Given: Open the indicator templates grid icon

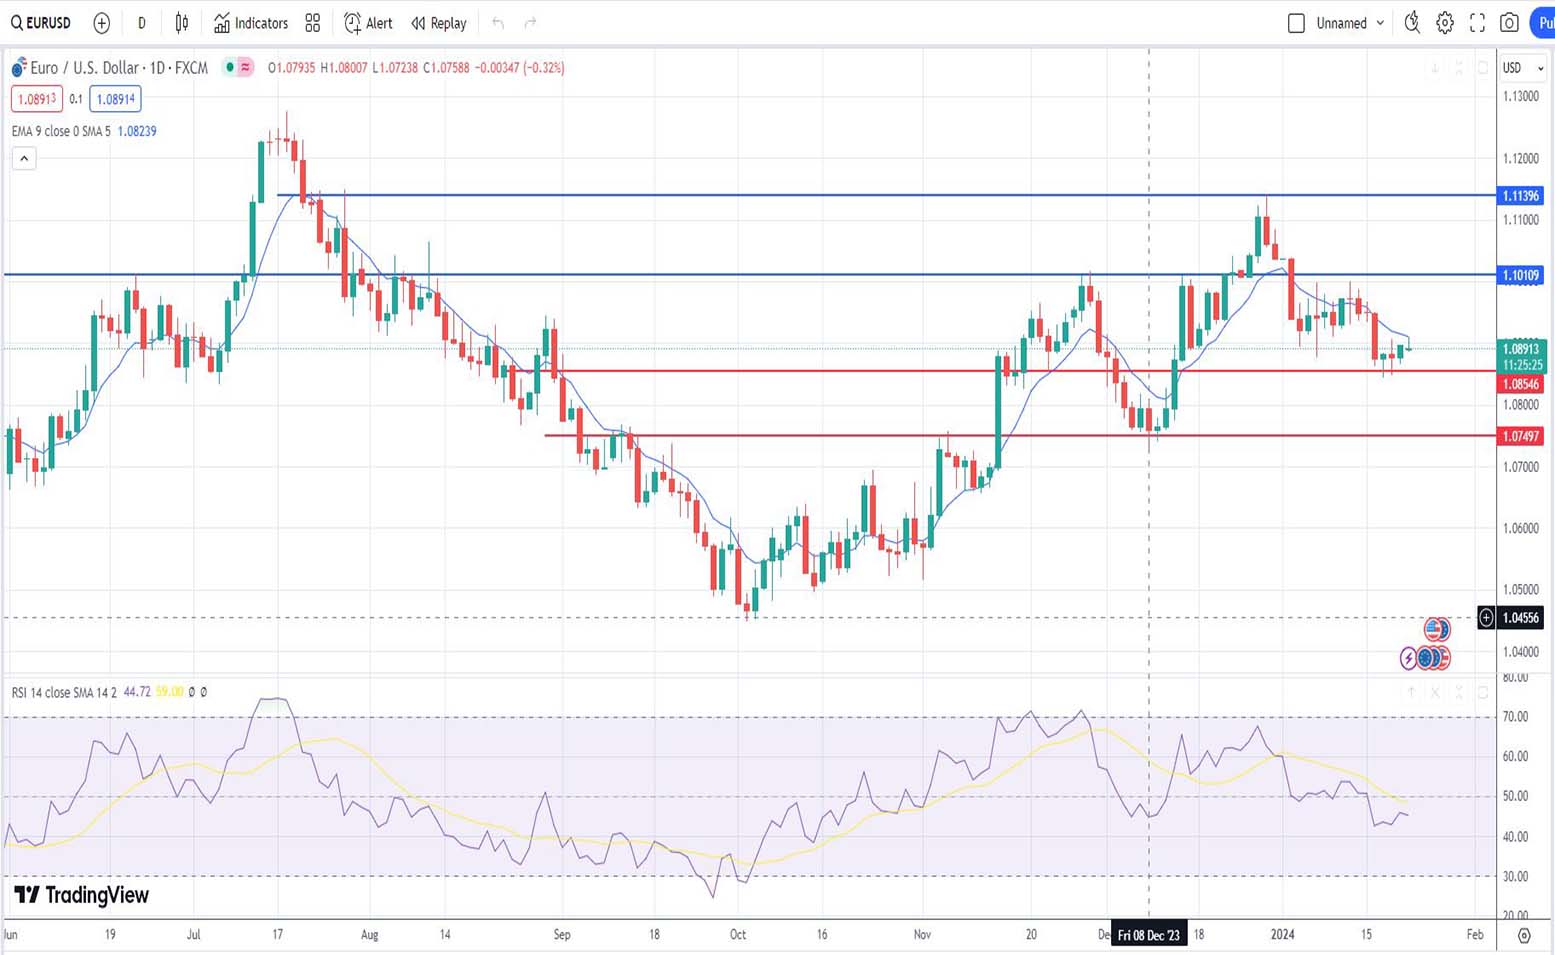Looking at the screenshot, I should (x=313, y=23).
